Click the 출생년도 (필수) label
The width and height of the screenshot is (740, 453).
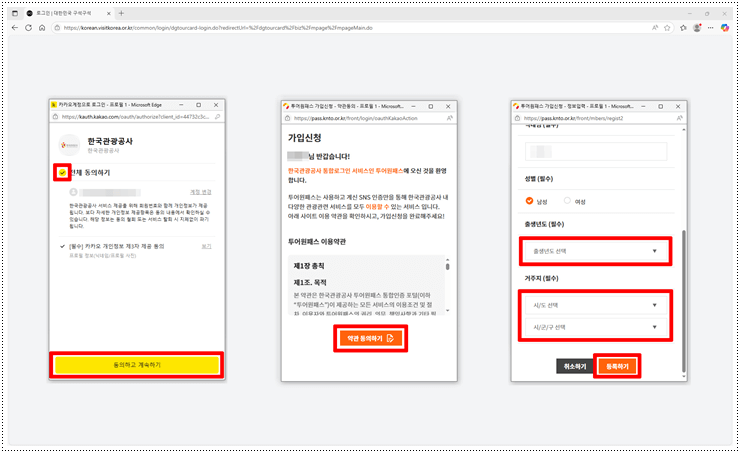(x=544, y=224)
